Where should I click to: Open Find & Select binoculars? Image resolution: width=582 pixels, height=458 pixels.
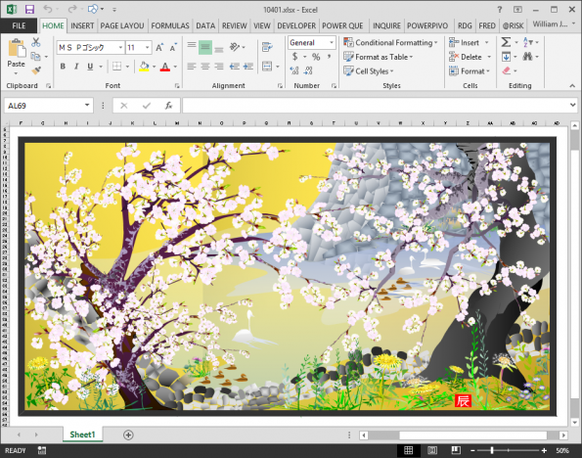coord(528,56)
